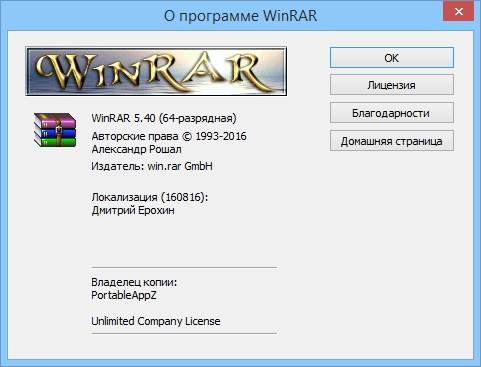Click the Александр Рошал author name
The image size is (481, 367).
pyautogui.click(x=136, y=149)
